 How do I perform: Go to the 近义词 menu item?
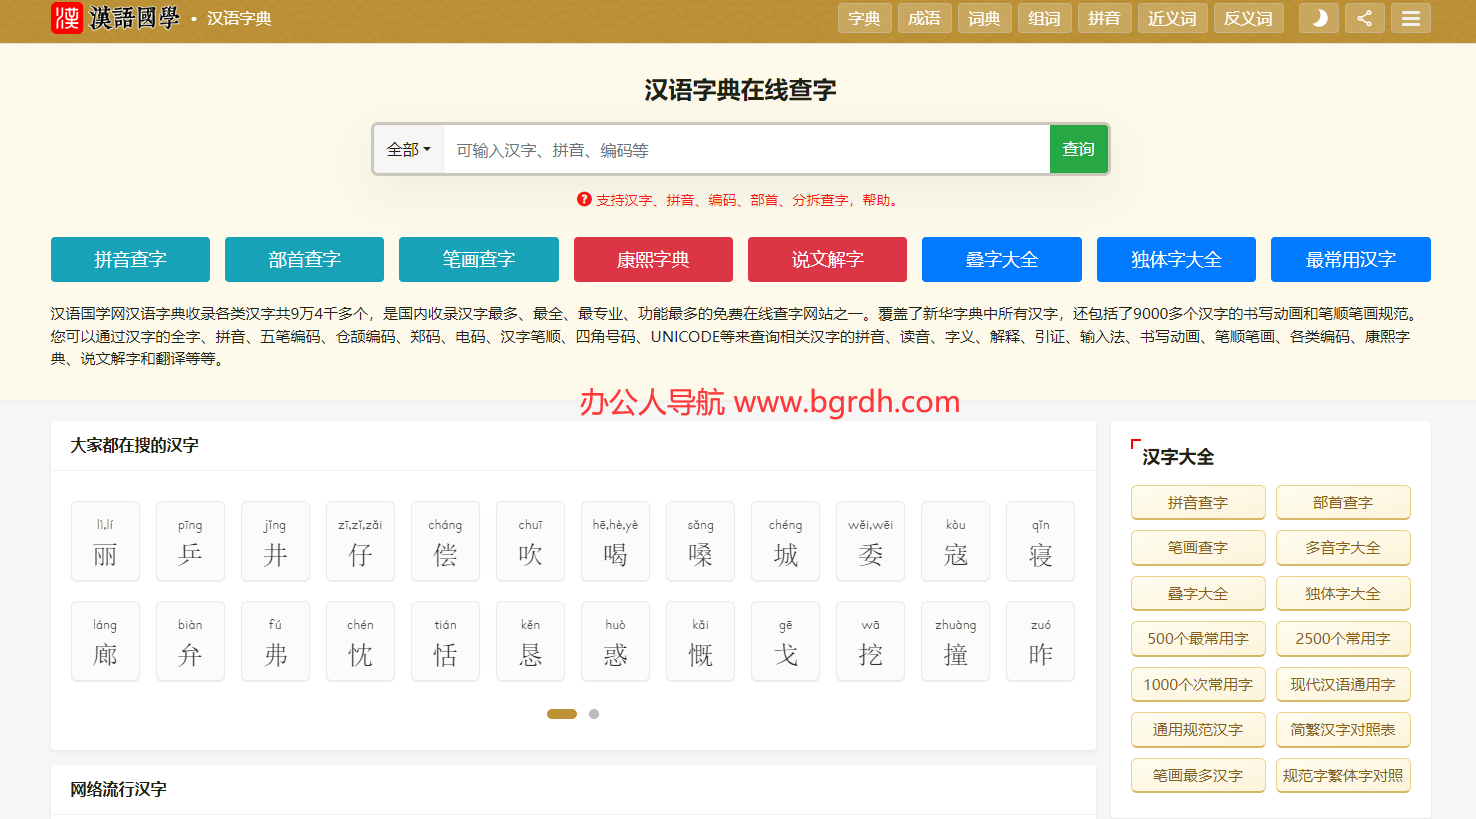coord(1172,18)
